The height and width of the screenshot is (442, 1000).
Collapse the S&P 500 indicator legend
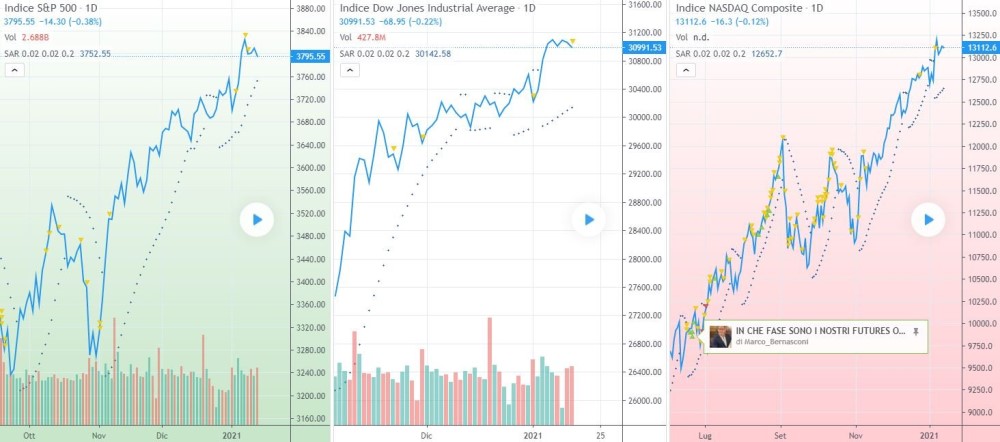(16, 70)
